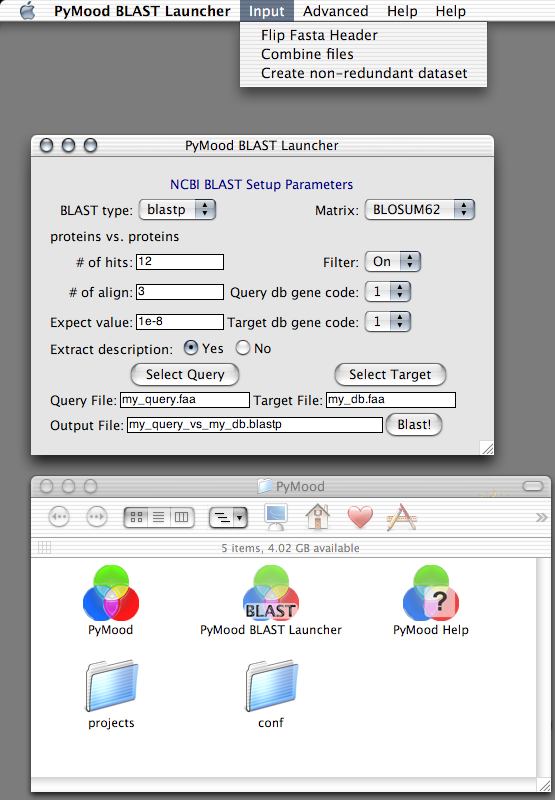Screen dimensions: 555x800
Task: Select Yes for Extract description
Action: [x=191, y=348]
